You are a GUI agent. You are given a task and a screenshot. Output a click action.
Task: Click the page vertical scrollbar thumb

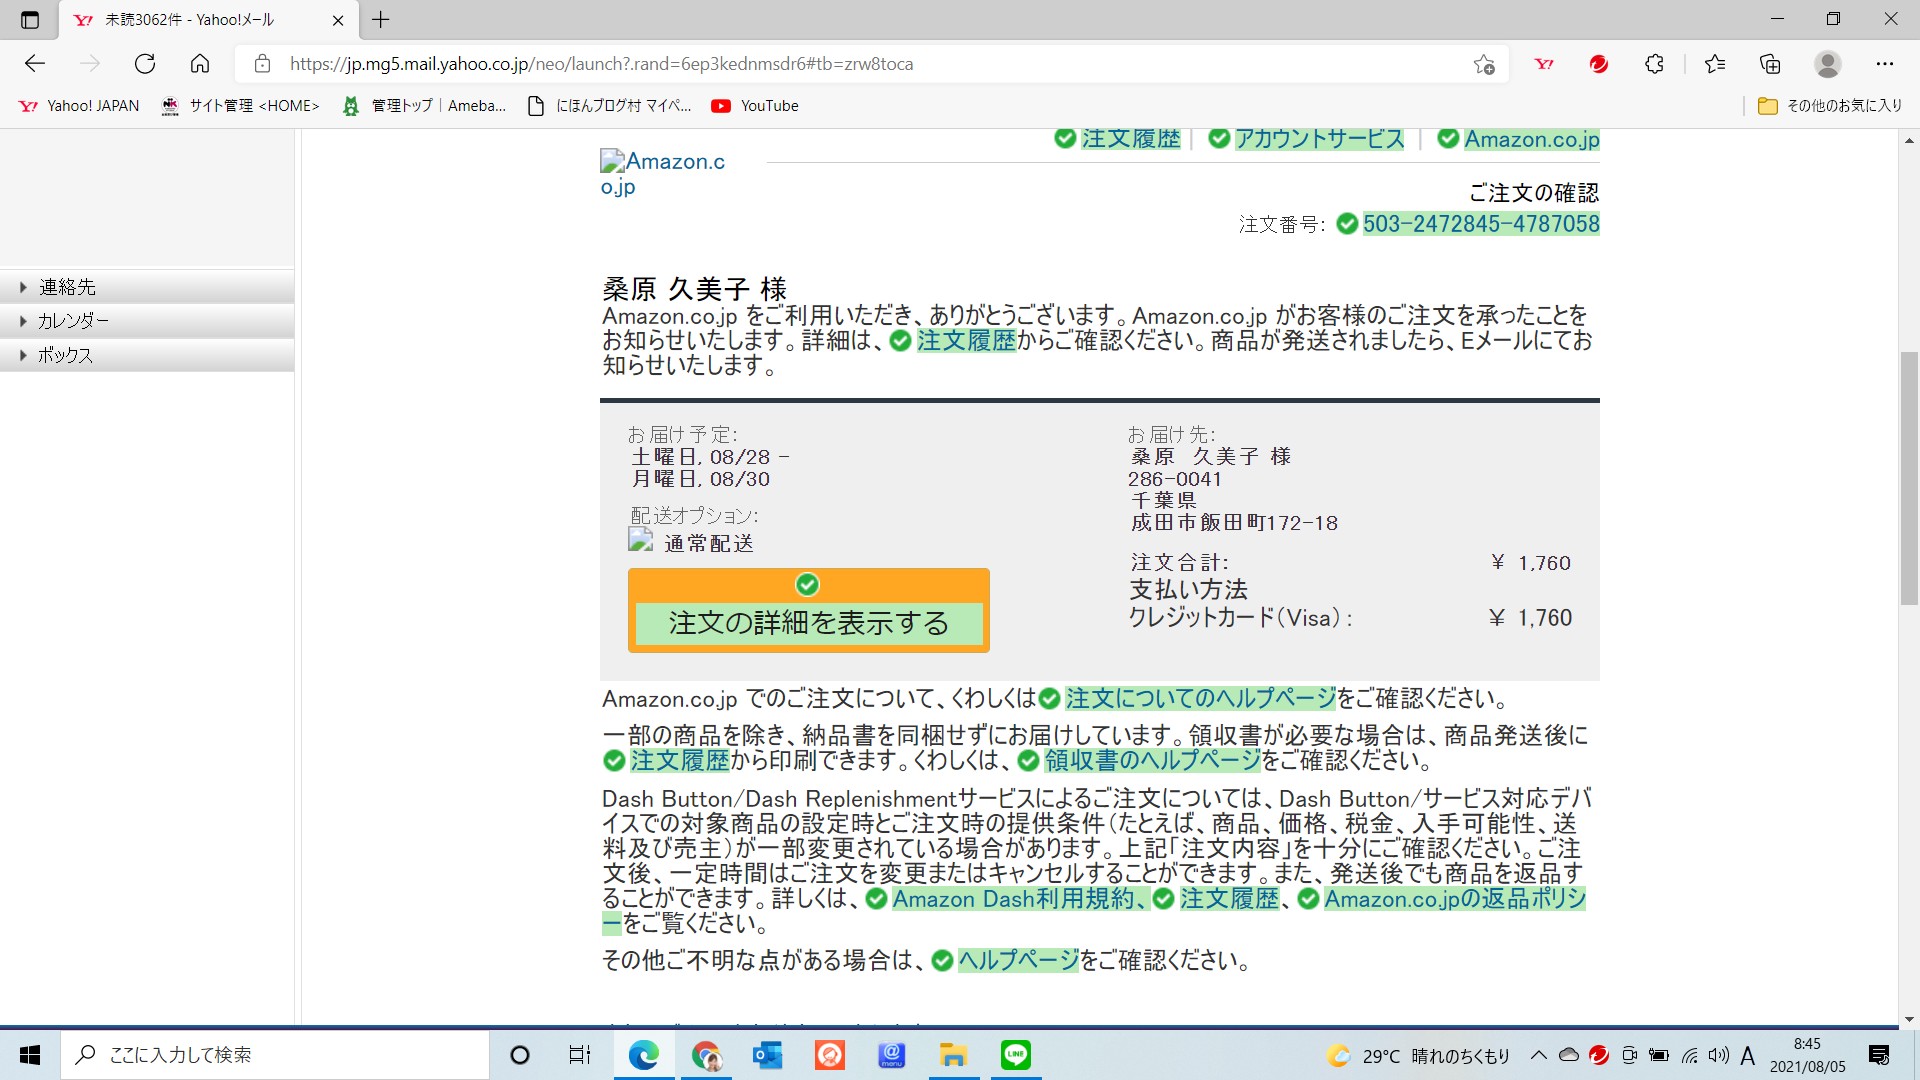pos(1909,478)
